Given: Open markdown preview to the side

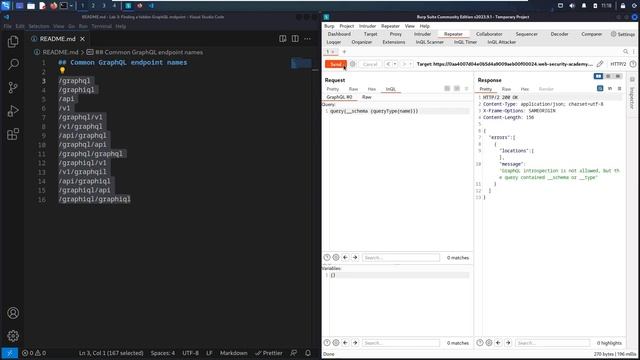Looking at the screenshot, I should pos(282,39).
